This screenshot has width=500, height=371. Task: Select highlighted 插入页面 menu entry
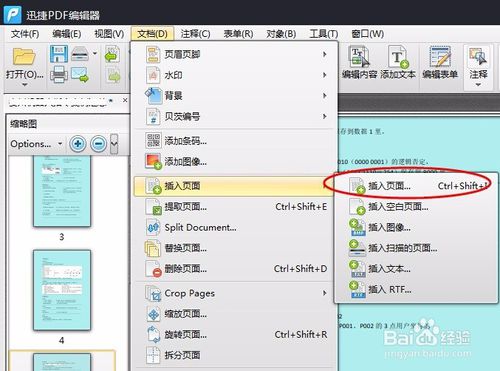pyautogui.click(x=233, y=186)
